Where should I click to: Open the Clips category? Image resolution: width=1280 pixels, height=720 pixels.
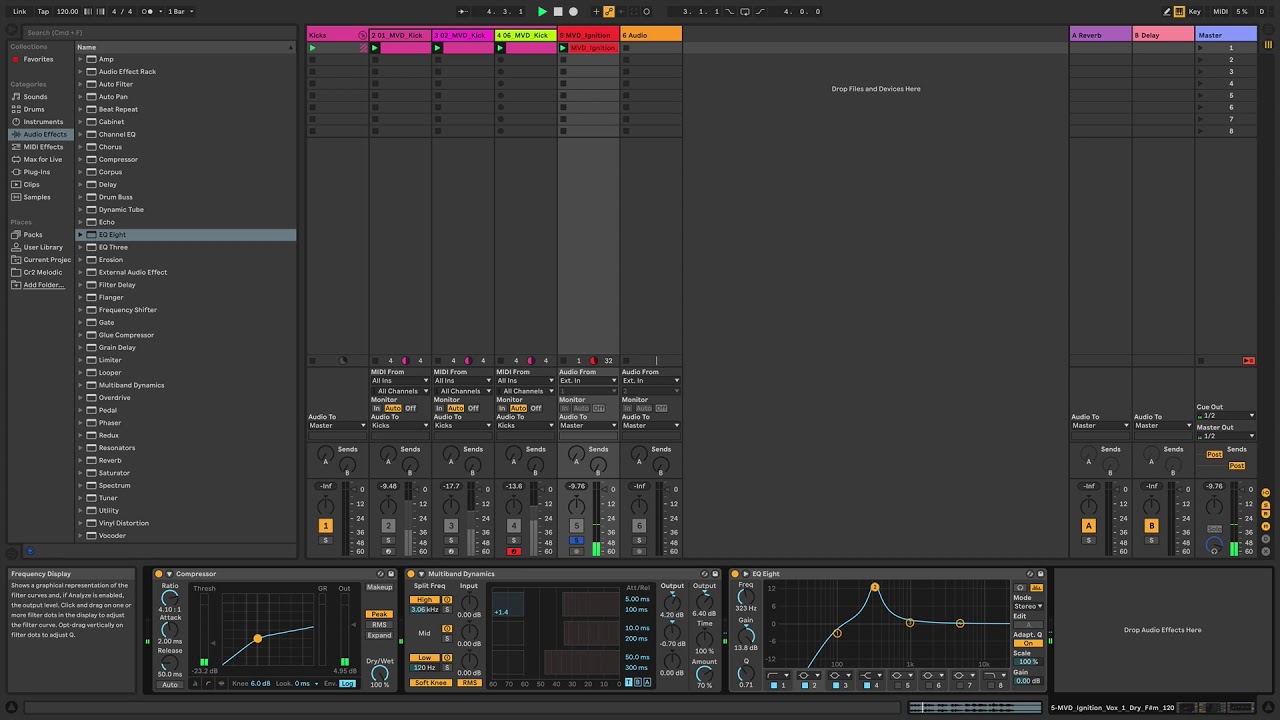pos(32,184)
